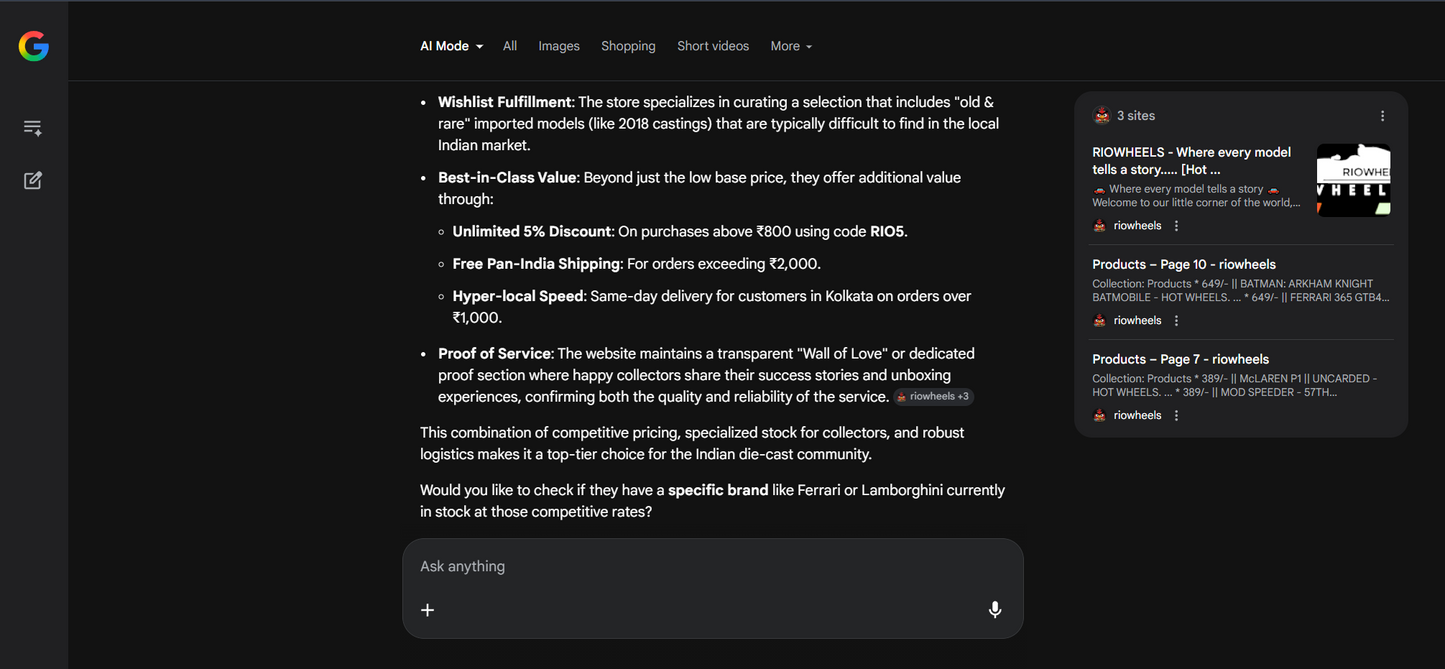
Task: Expand the More dropdown menu
Action: 791,46
